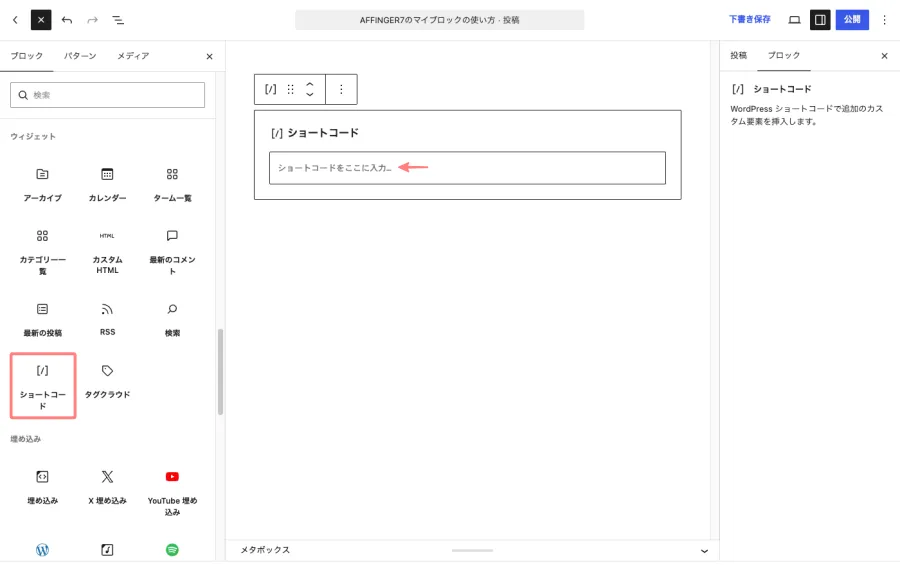Click the ウィジェット category heading
The image size is (900, 565).
pyautogui.click(x=33, y=137)
